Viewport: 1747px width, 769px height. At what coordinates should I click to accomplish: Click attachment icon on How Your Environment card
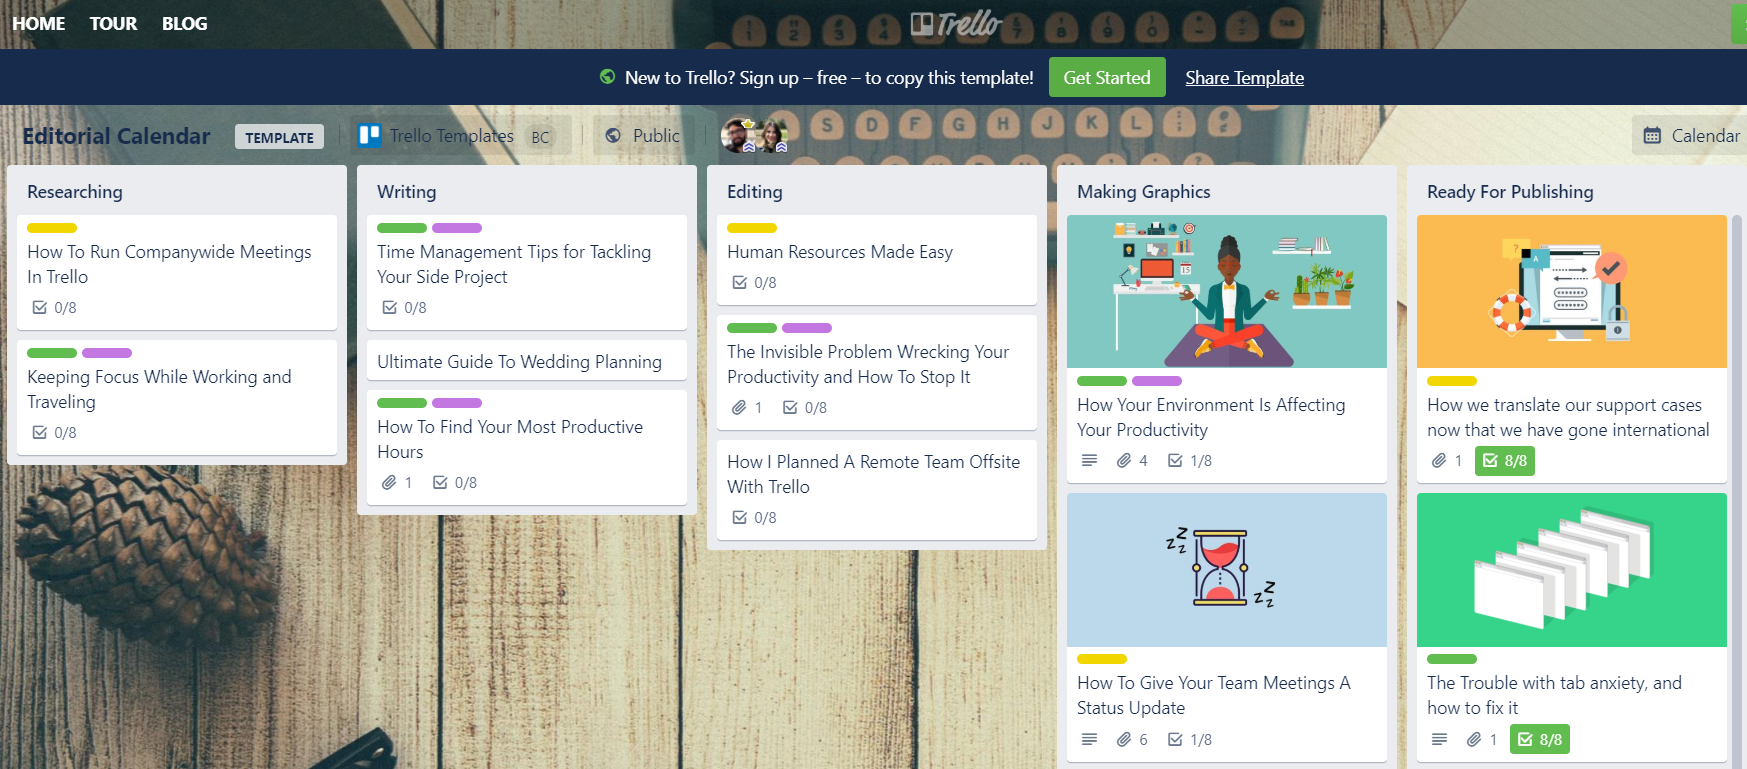click(x=1124, y=461)
